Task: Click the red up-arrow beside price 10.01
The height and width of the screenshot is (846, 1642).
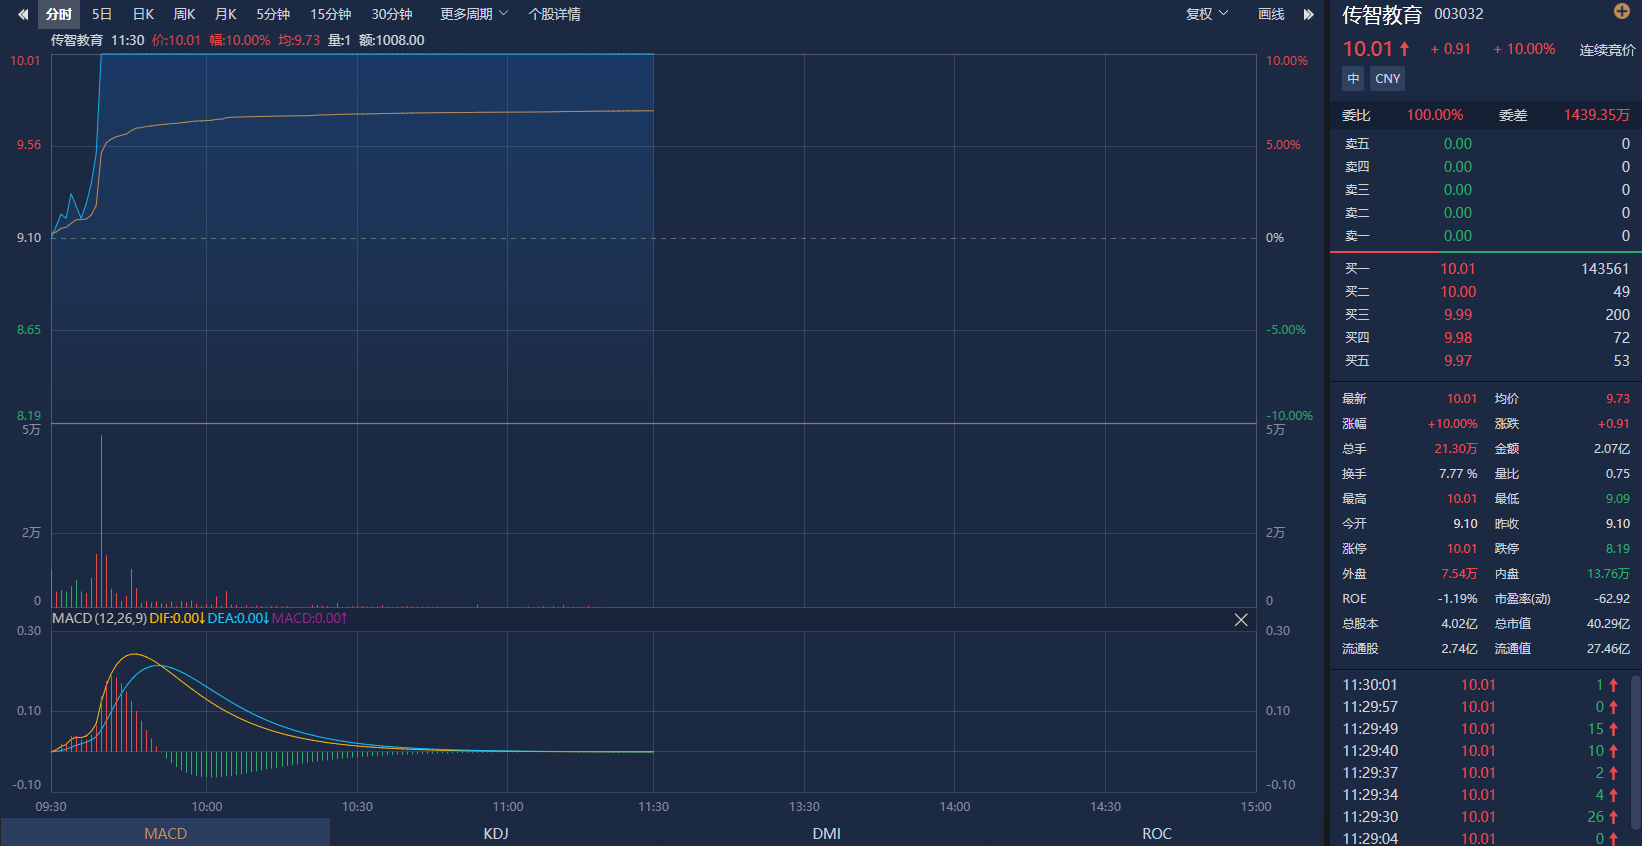Action: (x=1404, y=49)
